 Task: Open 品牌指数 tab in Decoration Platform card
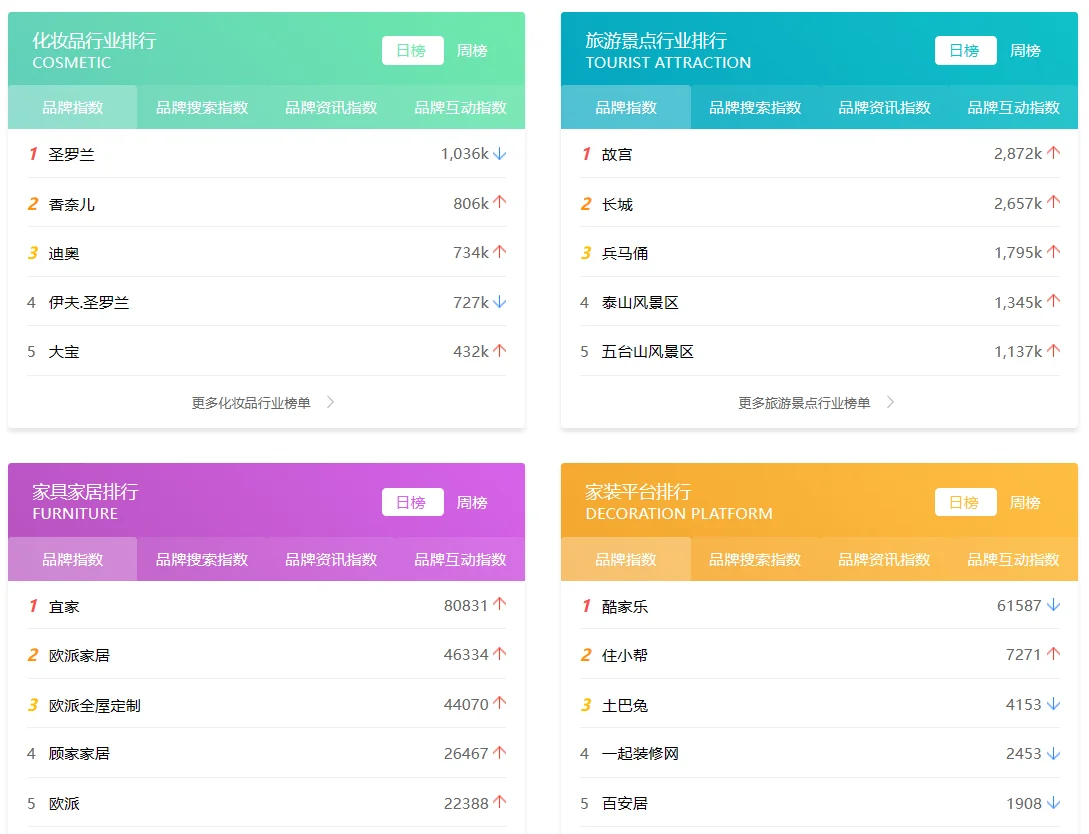(626, 559)
